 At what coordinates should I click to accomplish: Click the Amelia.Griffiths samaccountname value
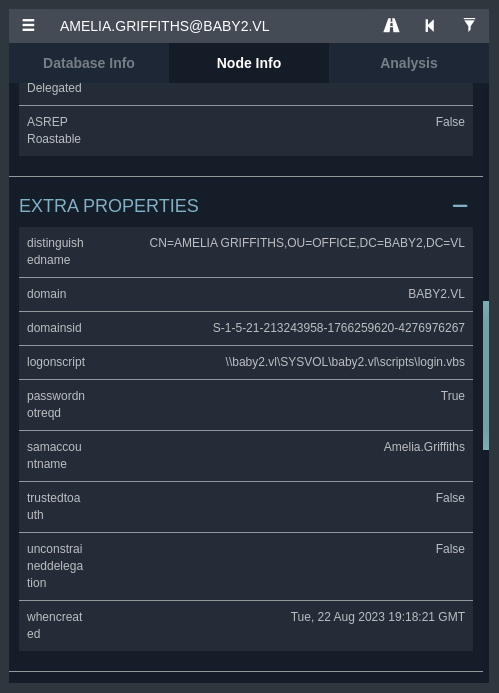424,447
